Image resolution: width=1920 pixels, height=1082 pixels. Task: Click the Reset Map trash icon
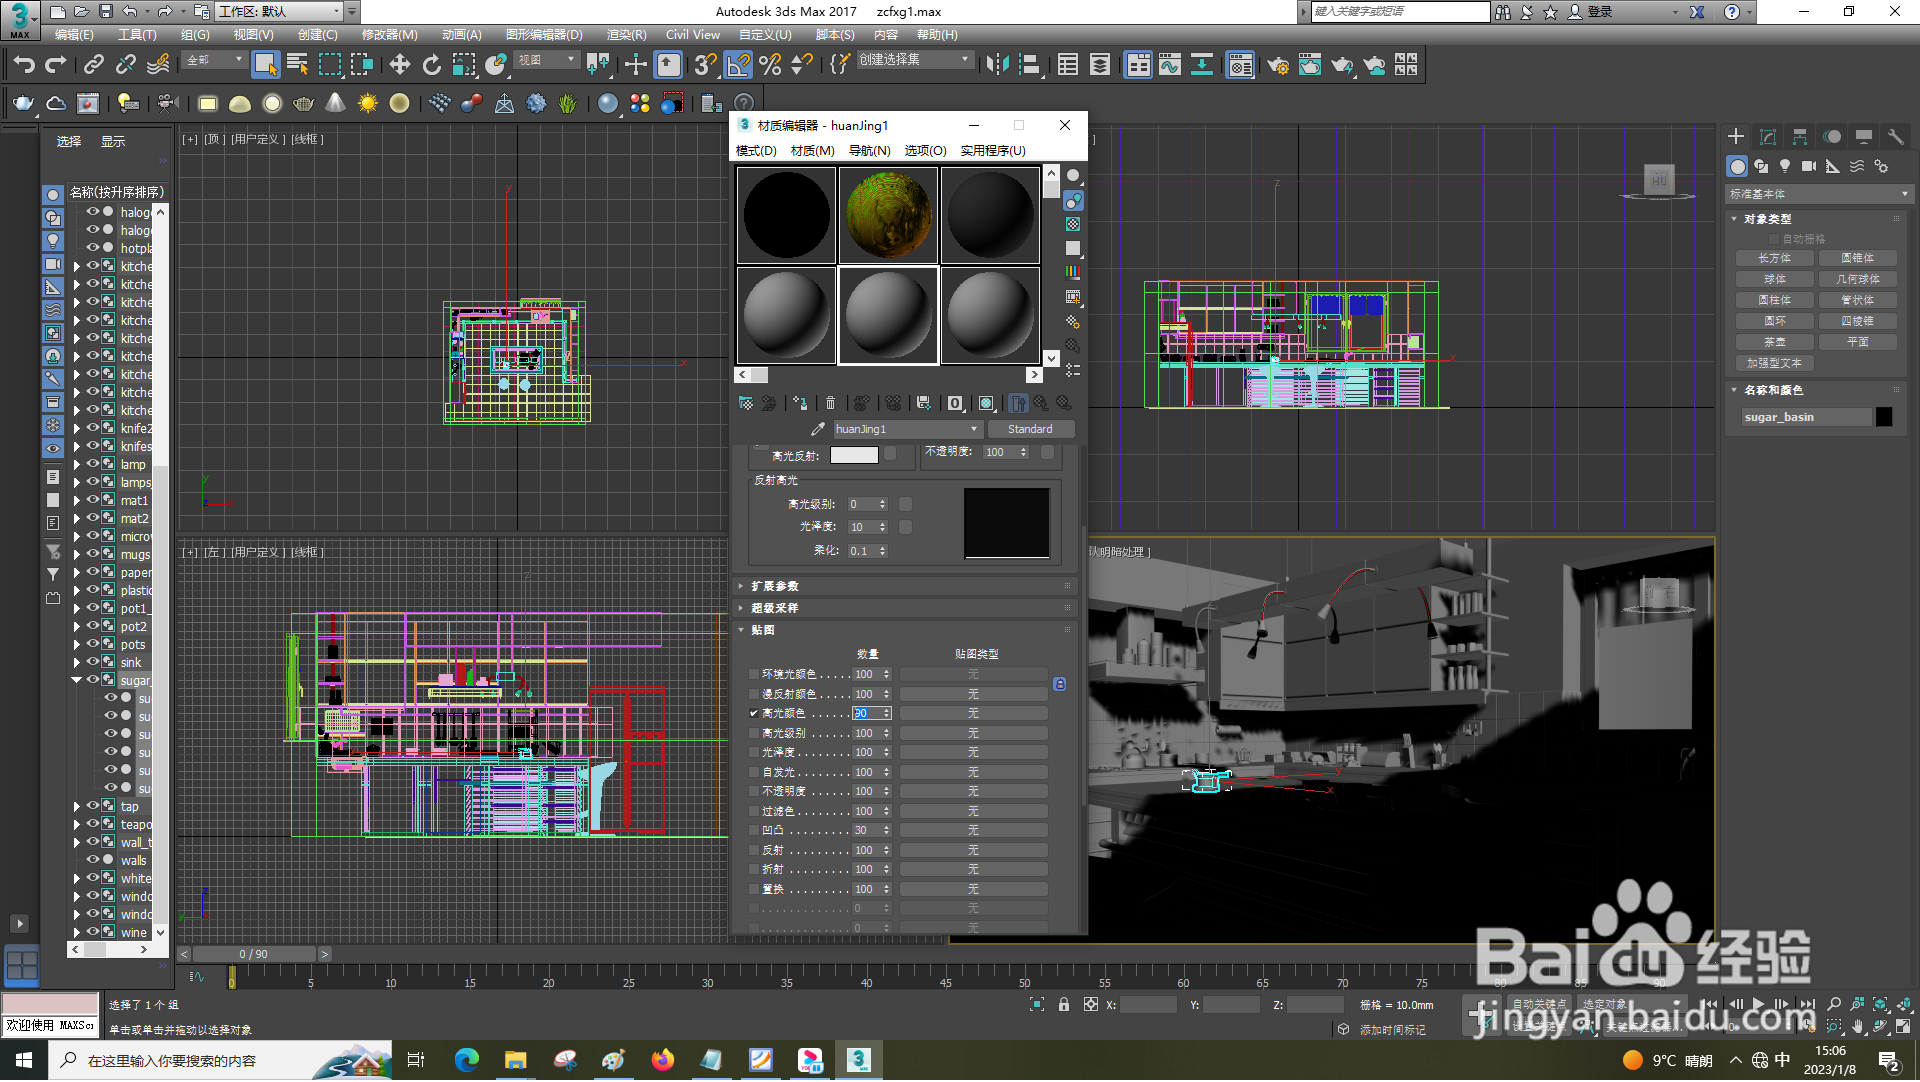(830, 403)
